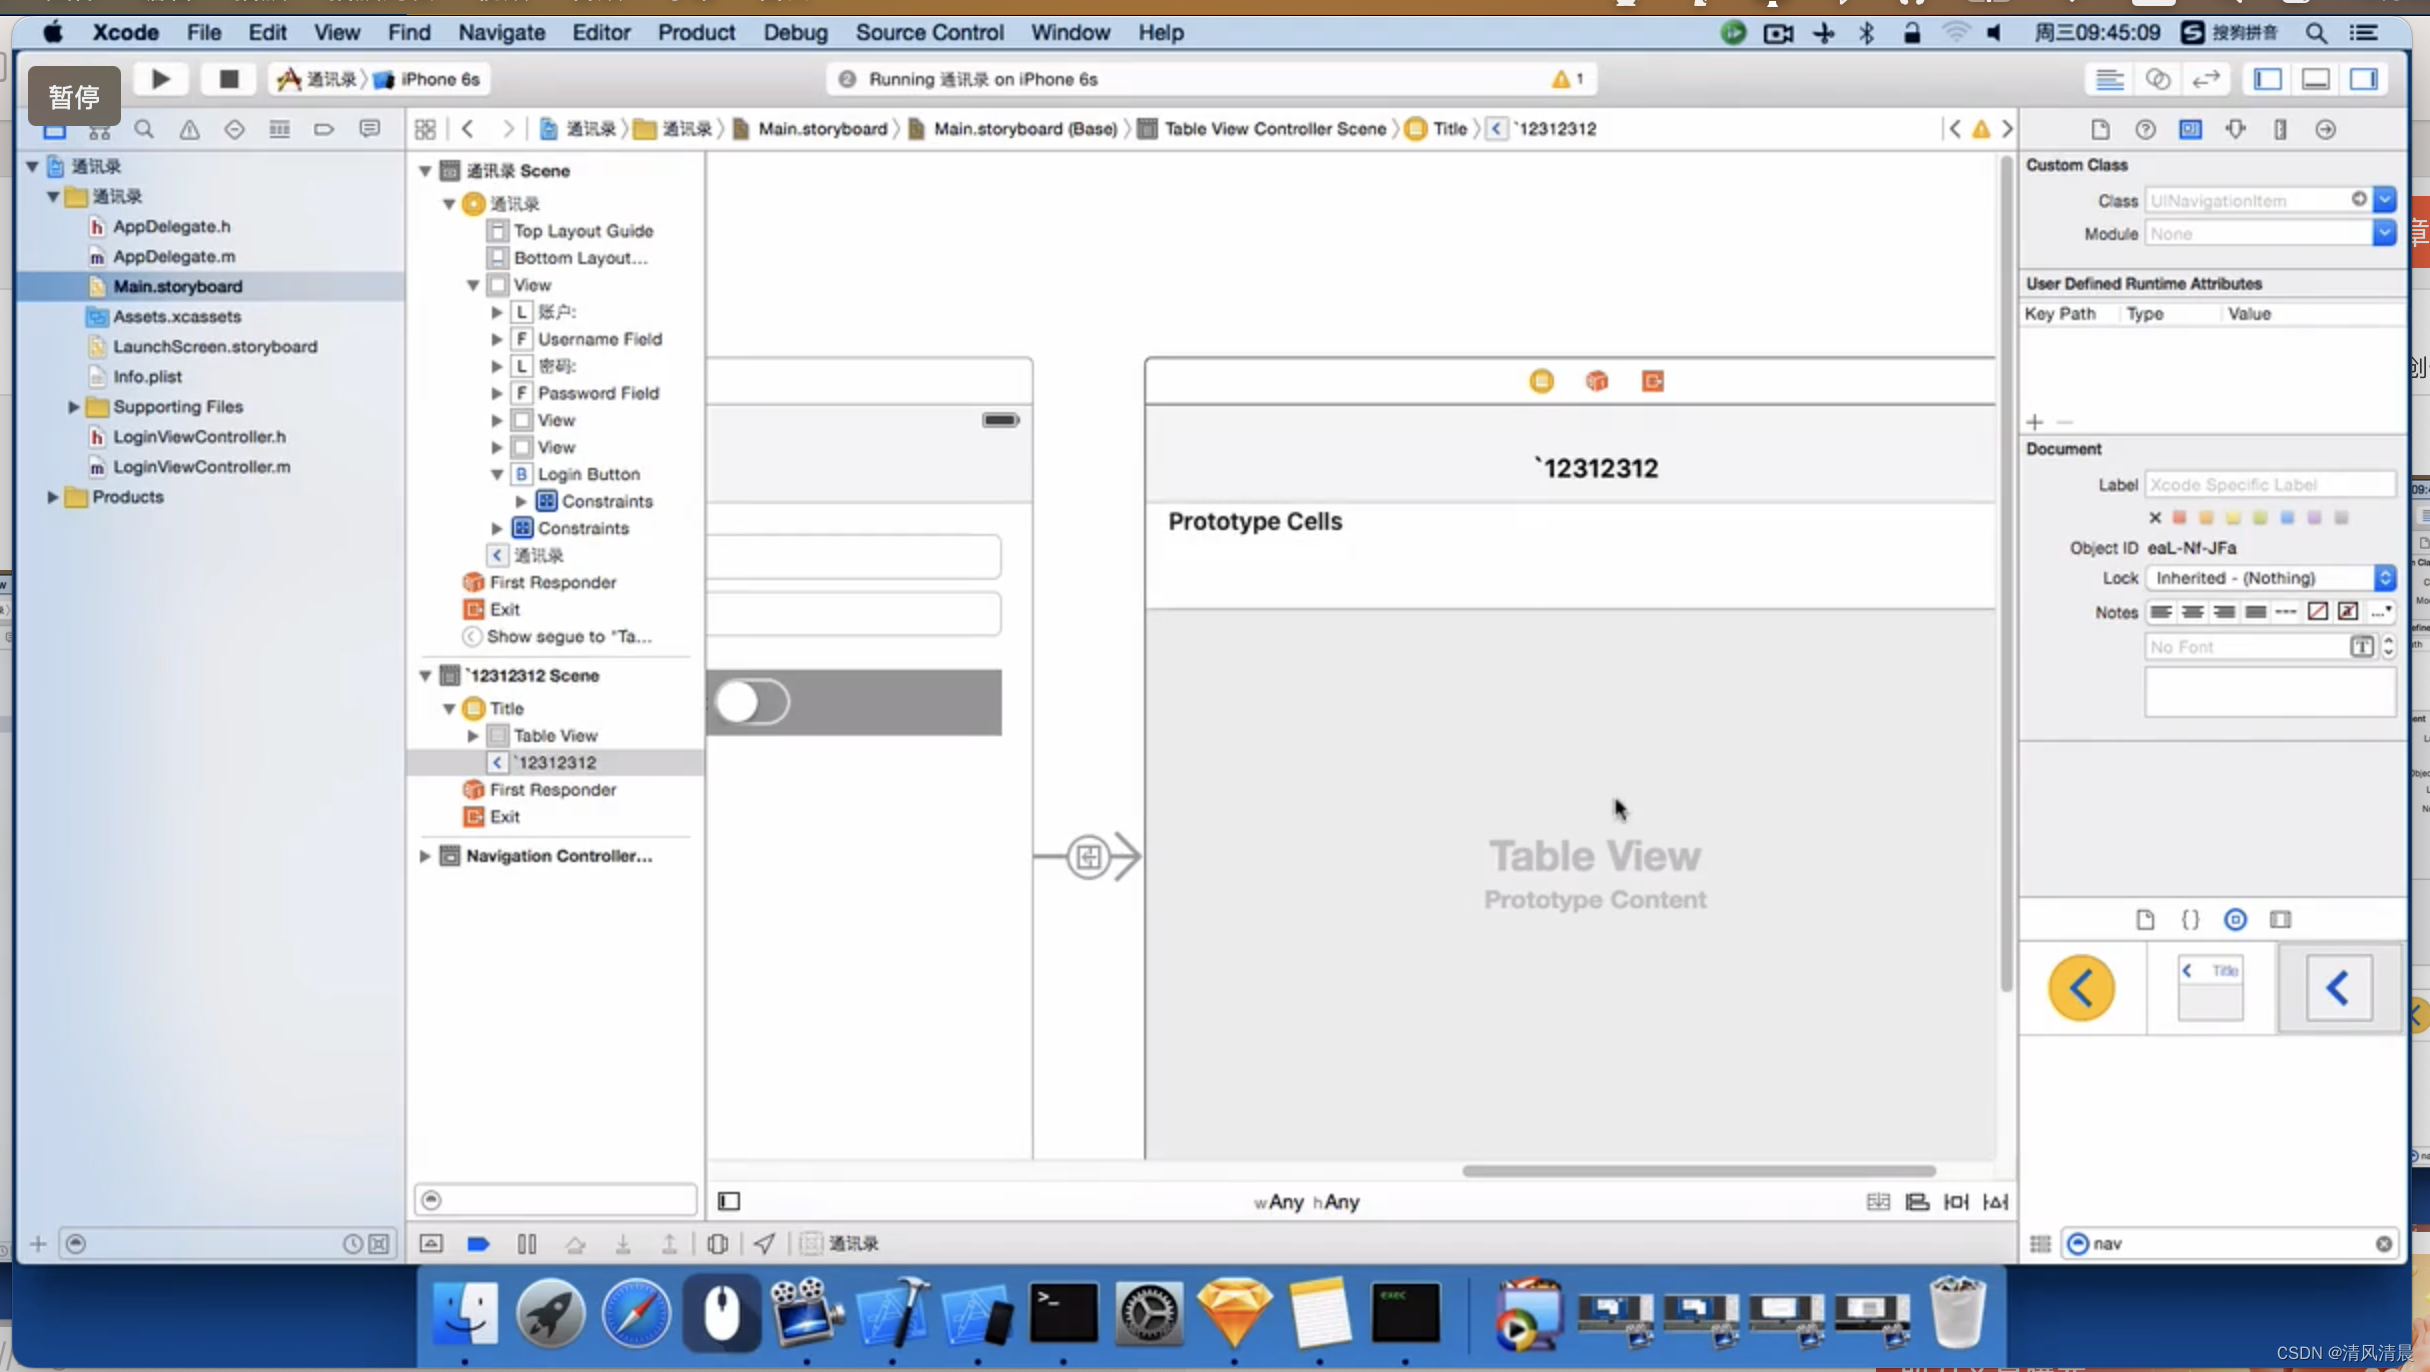Image resolution: width=2430 pixels, height=1372 pixels.
Task: Toggle the document outline panel
Action: point(729,1201)
